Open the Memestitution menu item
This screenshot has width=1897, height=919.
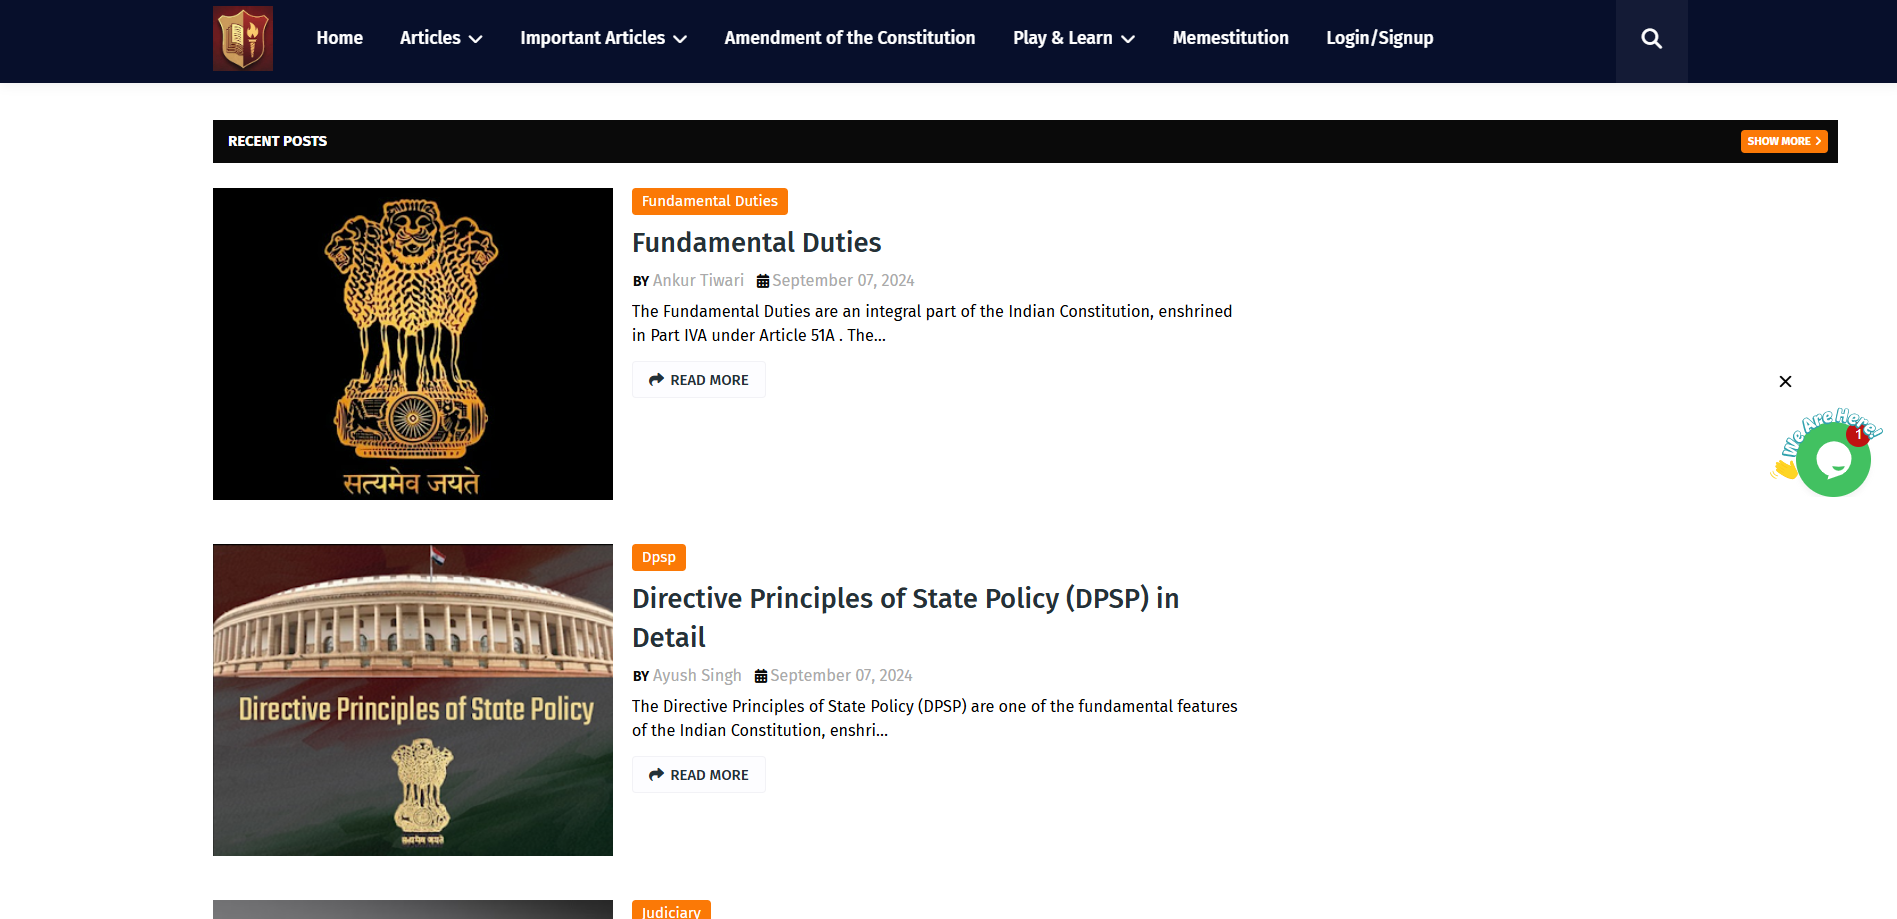point(1230,38)
